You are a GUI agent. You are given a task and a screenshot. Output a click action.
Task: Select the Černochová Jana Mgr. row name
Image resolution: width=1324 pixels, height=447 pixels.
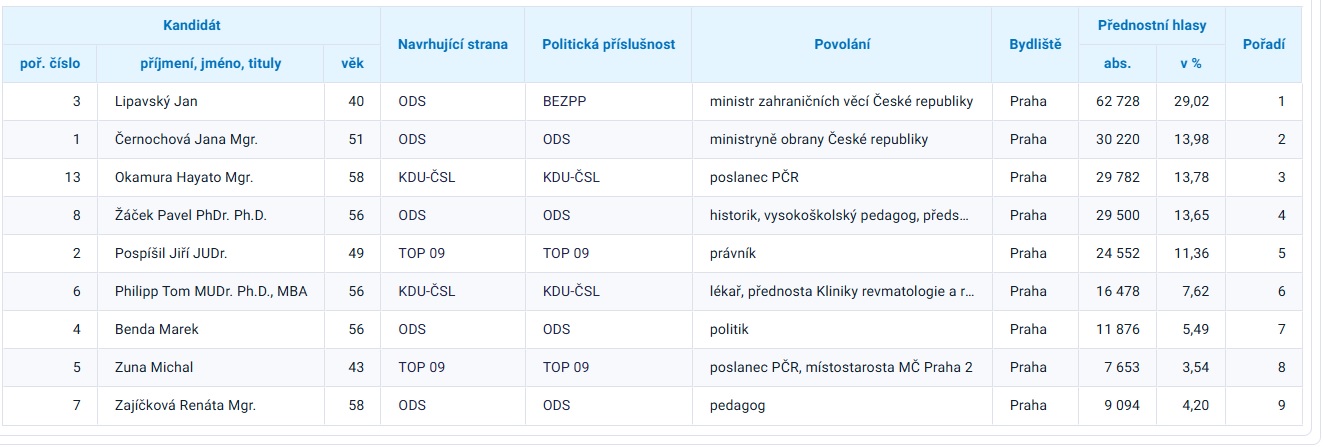click(x=186, y=139)
